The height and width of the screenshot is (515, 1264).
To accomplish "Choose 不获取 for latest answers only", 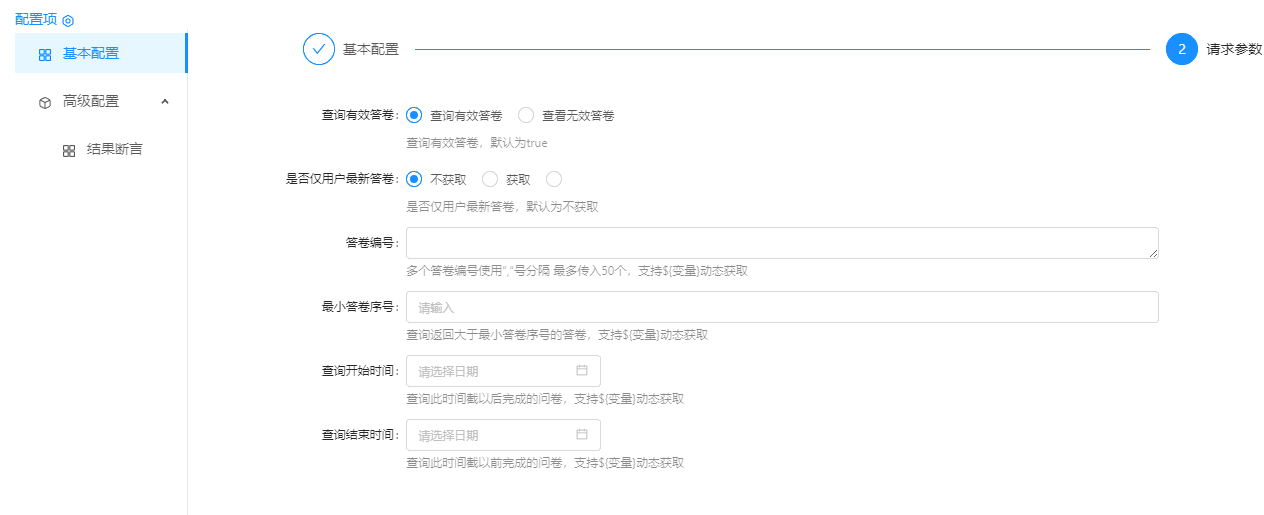I will click(x=414, y=179).
